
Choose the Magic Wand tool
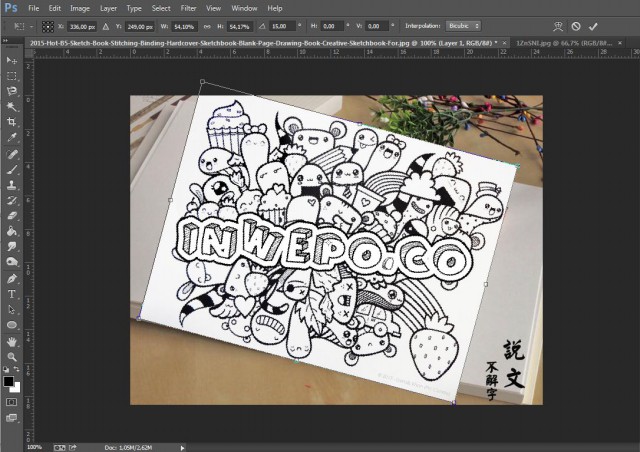click(12, 106)
